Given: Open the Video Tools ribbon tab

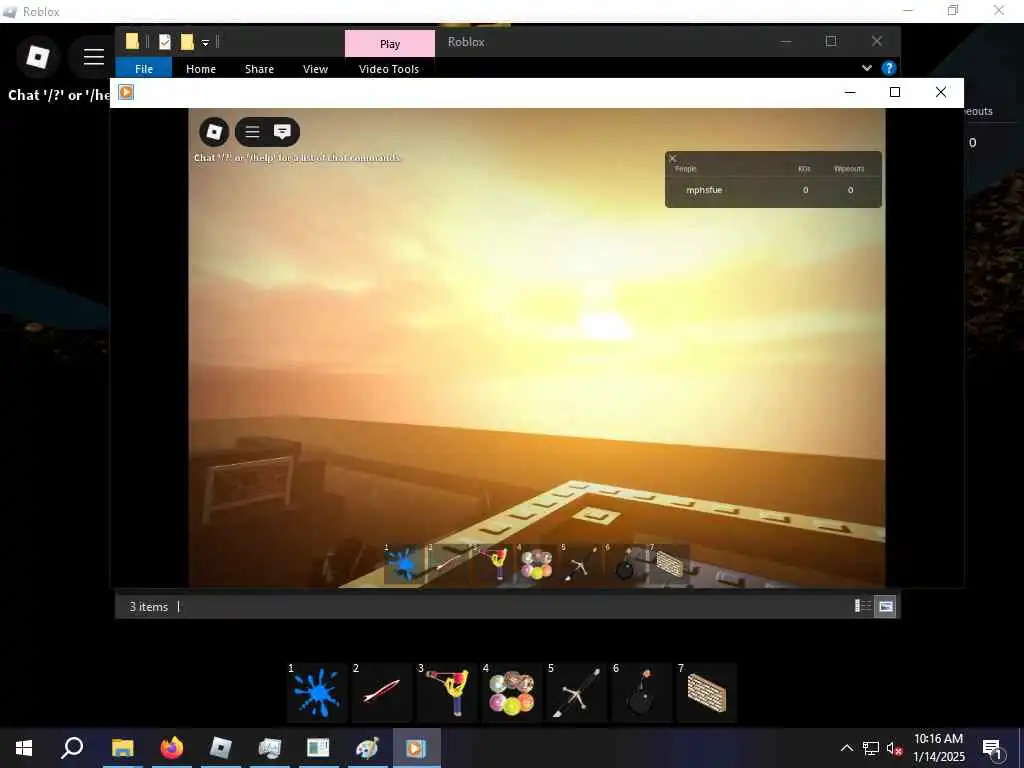Looking at the screenshot, I should 389,69.
